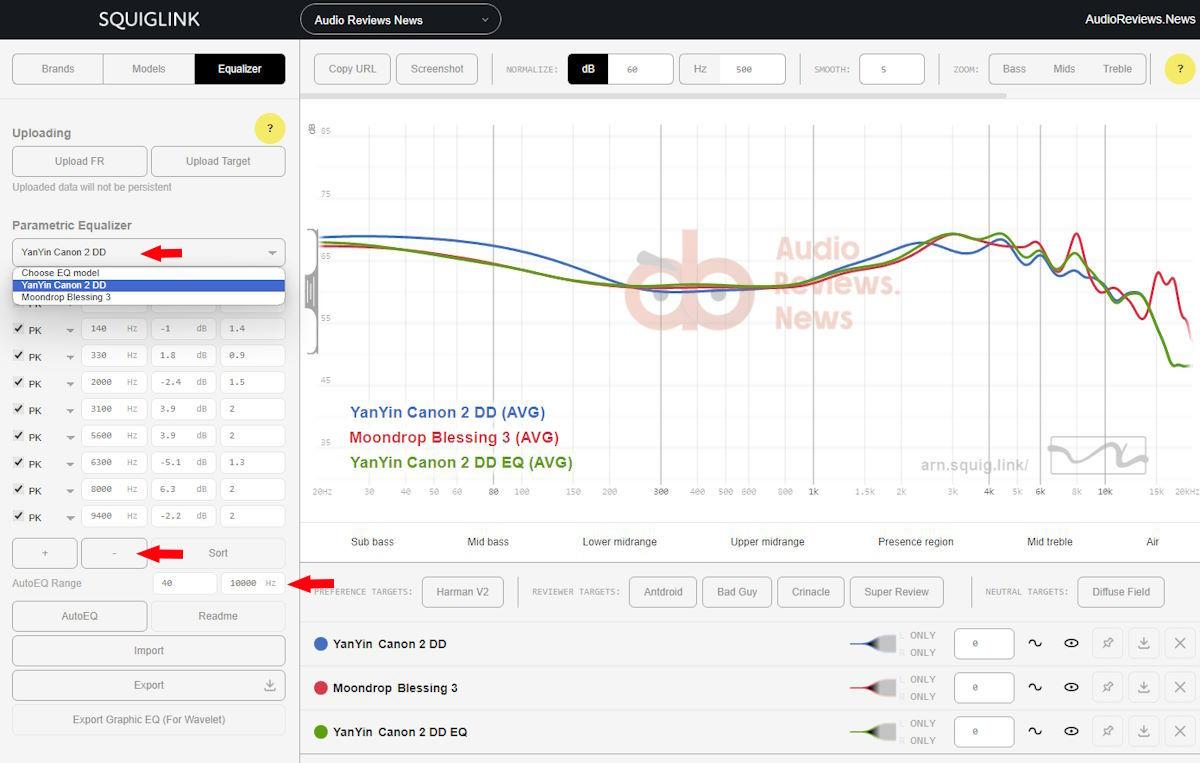
Task: Click the yellow help icon in top toolbar
Action: tap(1180, 69)
